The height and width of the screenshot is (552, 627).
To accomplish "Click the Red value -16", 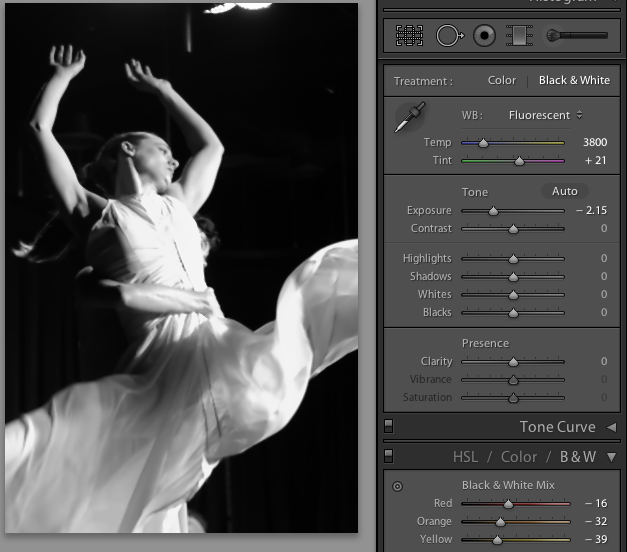I will [x=596, y=503].
